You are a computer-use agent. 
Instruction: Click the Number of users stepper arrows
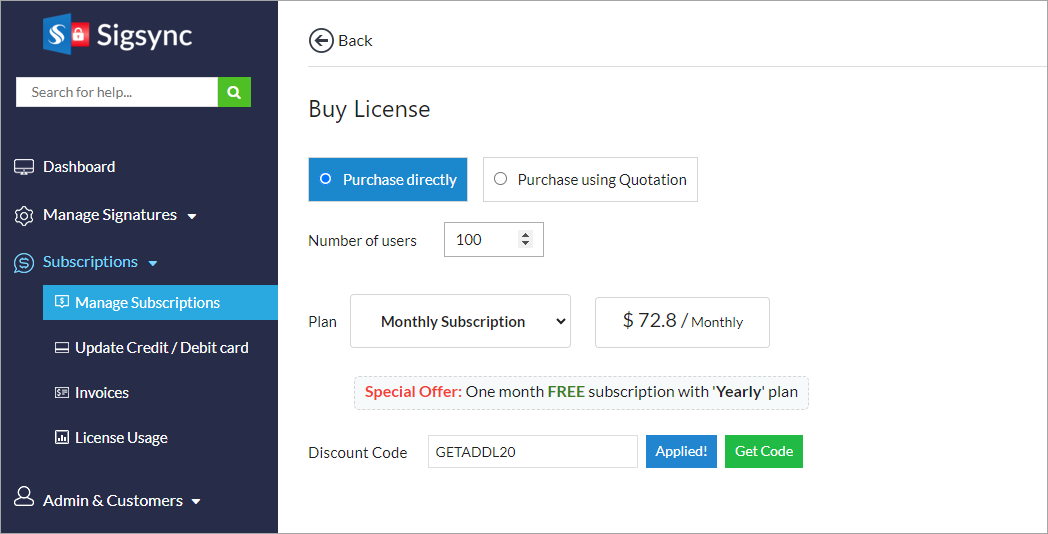[526, 239]
